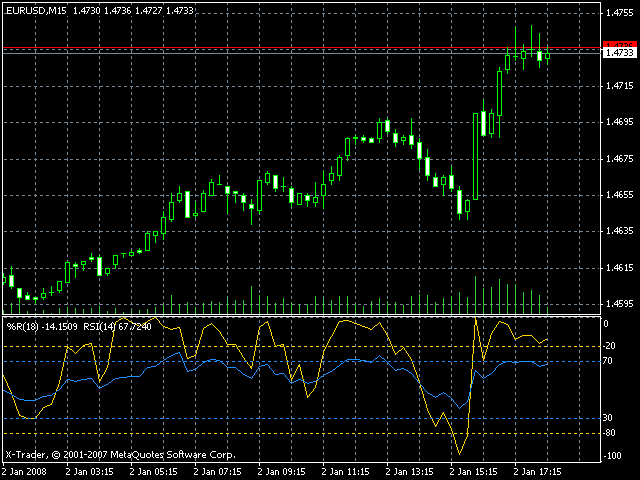Image resolution: width=640 pixels, height=480 pixels.
Task: Click the 2 Jan 13:15 time label
Action: (x=410, y=472)
